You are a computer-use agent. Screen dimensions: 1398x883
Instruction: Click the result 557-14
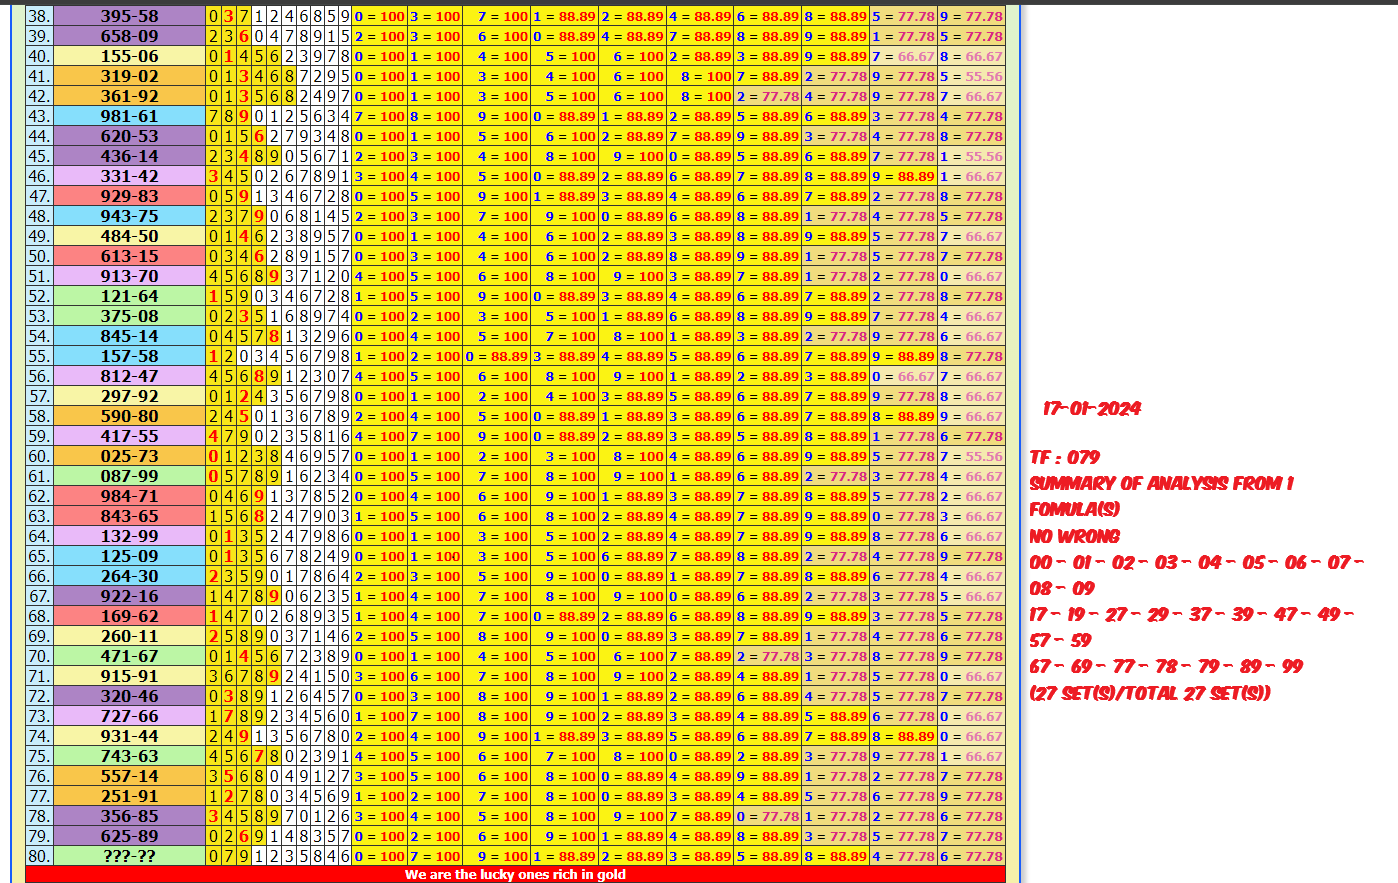click(129, 776)
